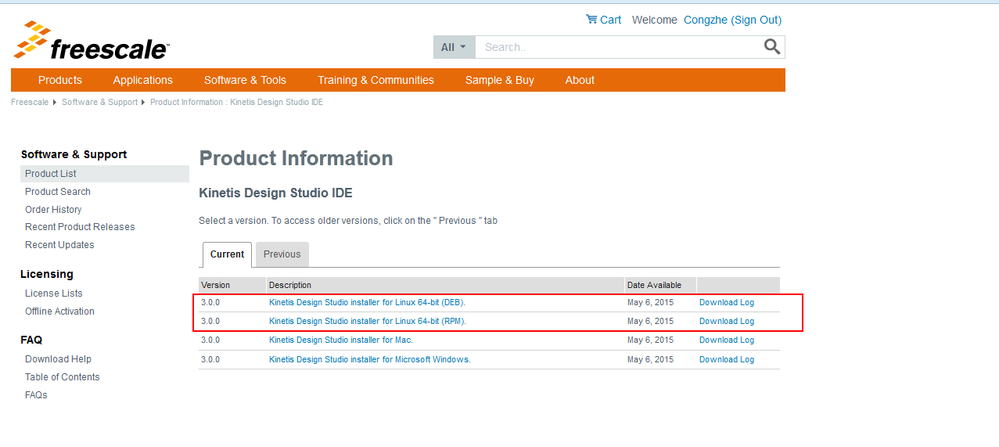The height and width of the screenshot is (447, 999).
Task: Open Linux 64-bit (RPM) installer link
Action: click(368, 321)
